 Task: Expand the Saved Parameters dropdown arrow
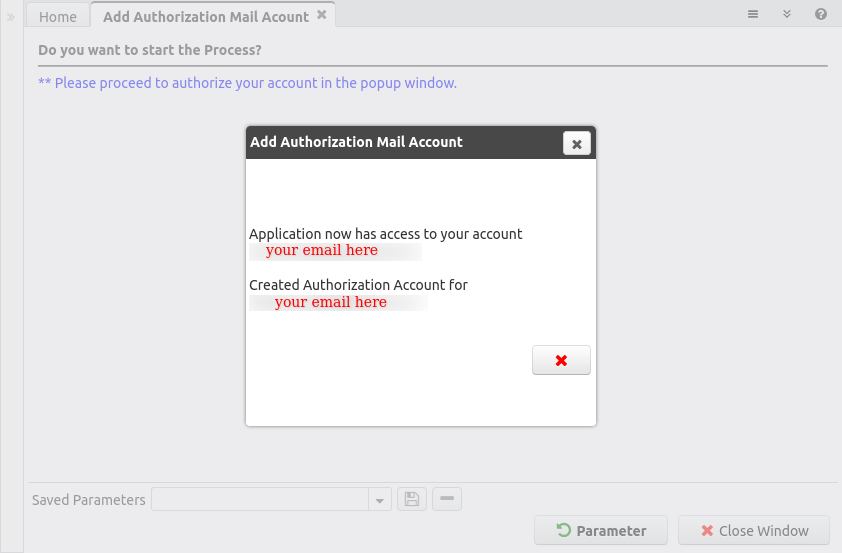[380, 500]
